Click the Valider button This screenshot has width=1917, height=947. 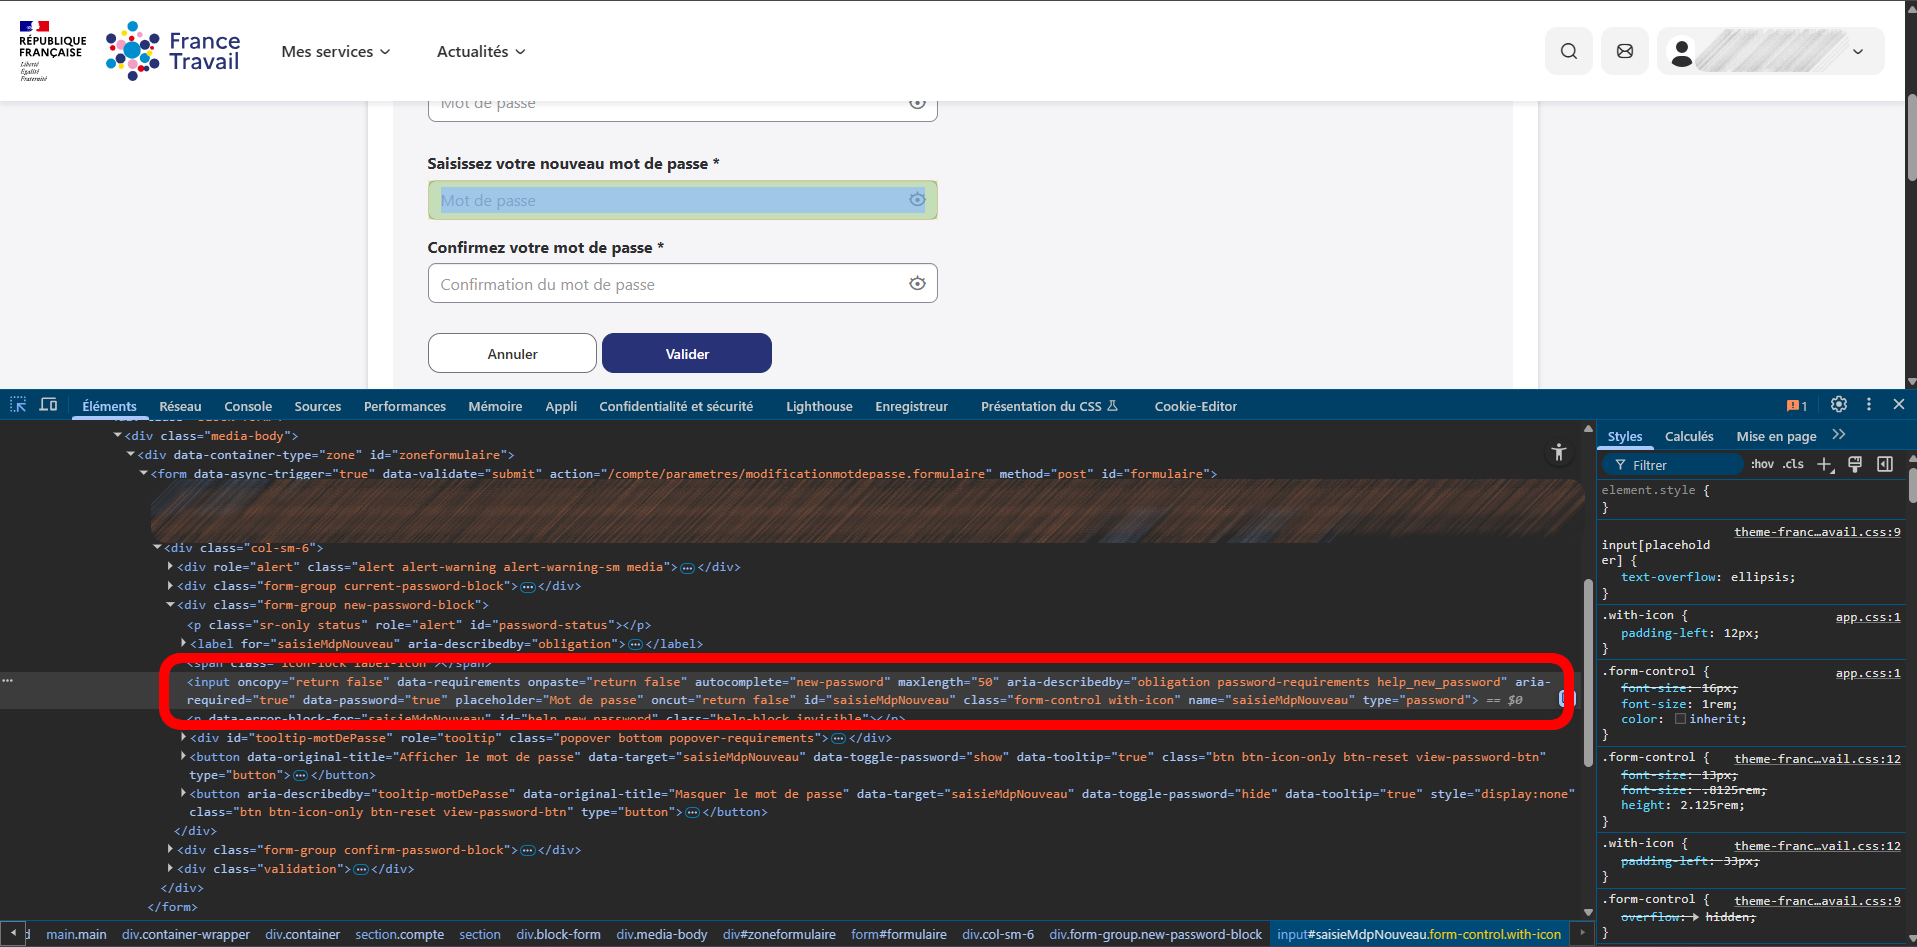click(x=686, y=353)
